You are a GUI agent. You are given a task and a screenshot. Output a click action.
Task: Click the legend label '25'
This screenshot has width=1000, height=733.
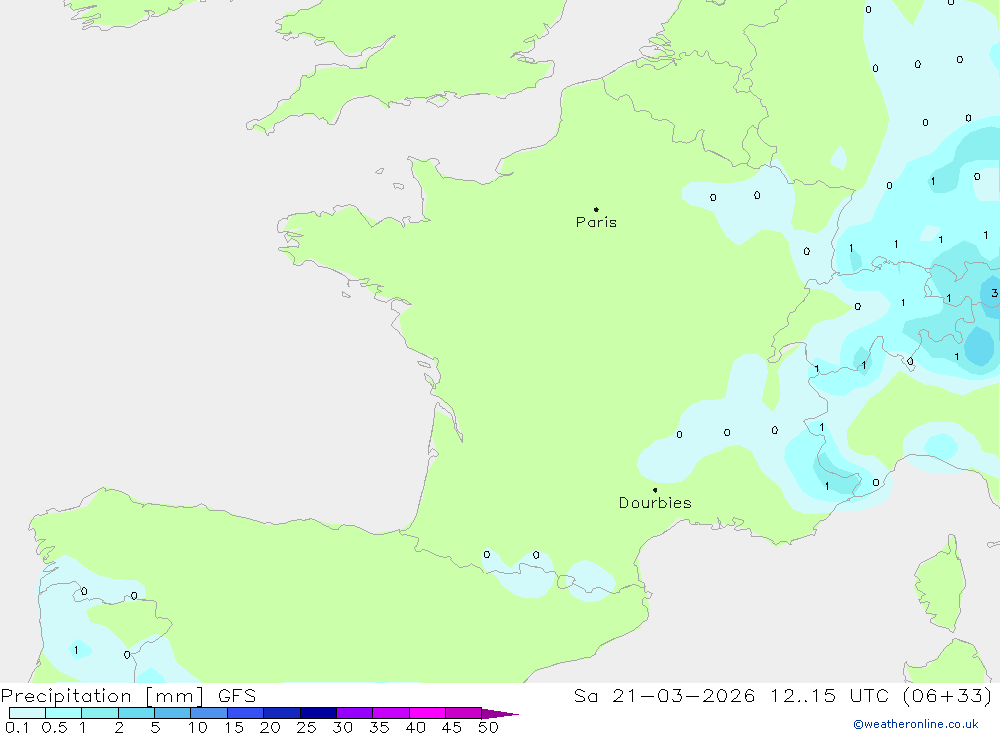306,727
